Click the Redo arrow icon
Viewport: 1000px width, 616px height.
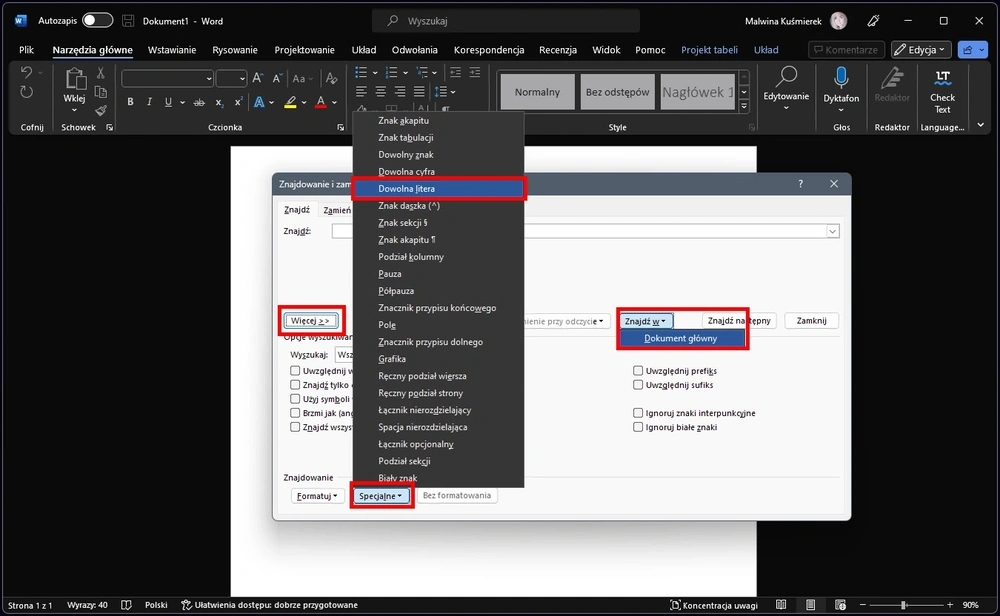(x=26, y=92)
